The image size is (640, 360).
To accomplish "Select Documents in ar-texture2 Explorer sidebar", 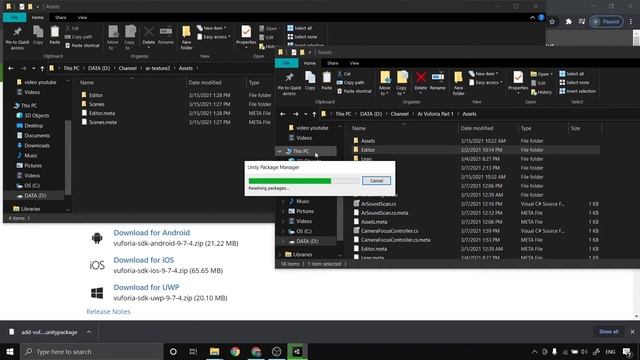I will [x=37, y=136].
